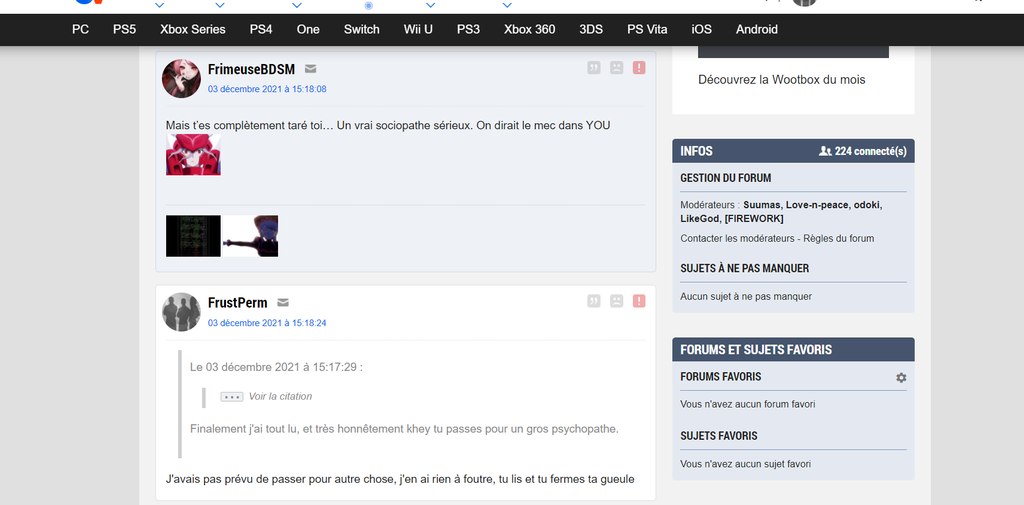This screenshot has height=505, width=1024.
Task: Expand the hidden quote via the three-dots button
Action: tap(232, 397)
